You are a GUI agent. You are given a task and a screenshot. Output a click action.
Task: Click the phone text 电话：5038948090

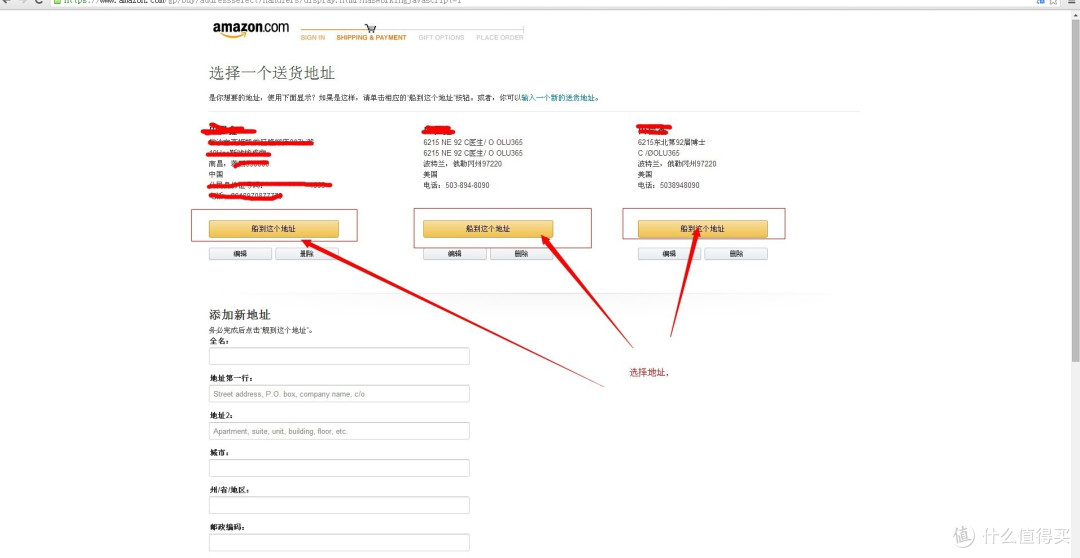click(x=668, y=185)
